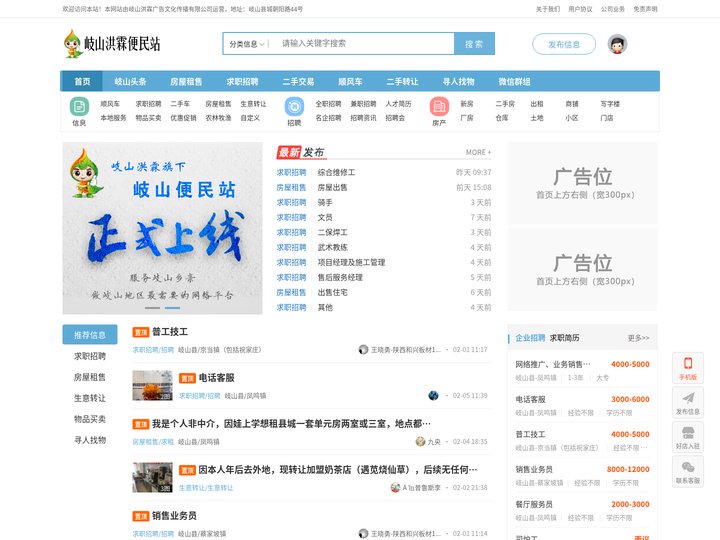720x540 pixels.
Task: Switch to the 企业招聘 tab
Action: click(530, 338)
